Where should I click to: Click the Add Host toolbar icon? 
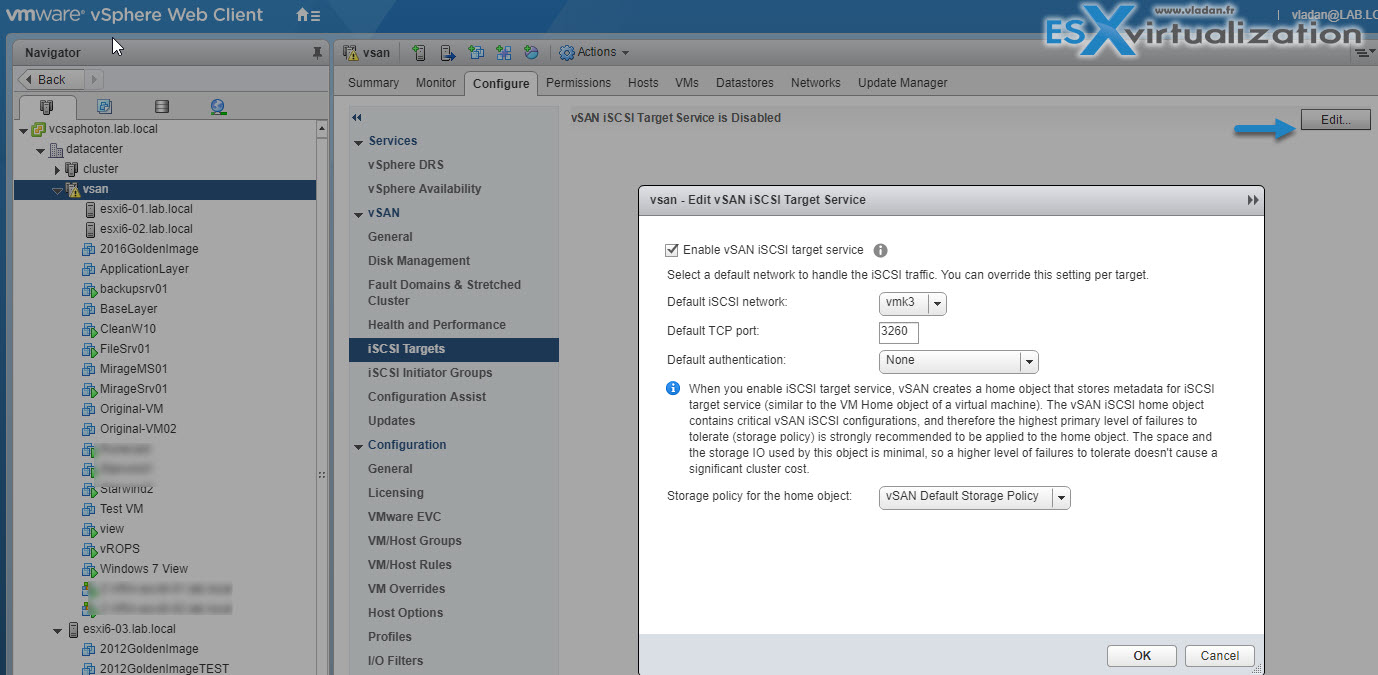coord(419,52)
